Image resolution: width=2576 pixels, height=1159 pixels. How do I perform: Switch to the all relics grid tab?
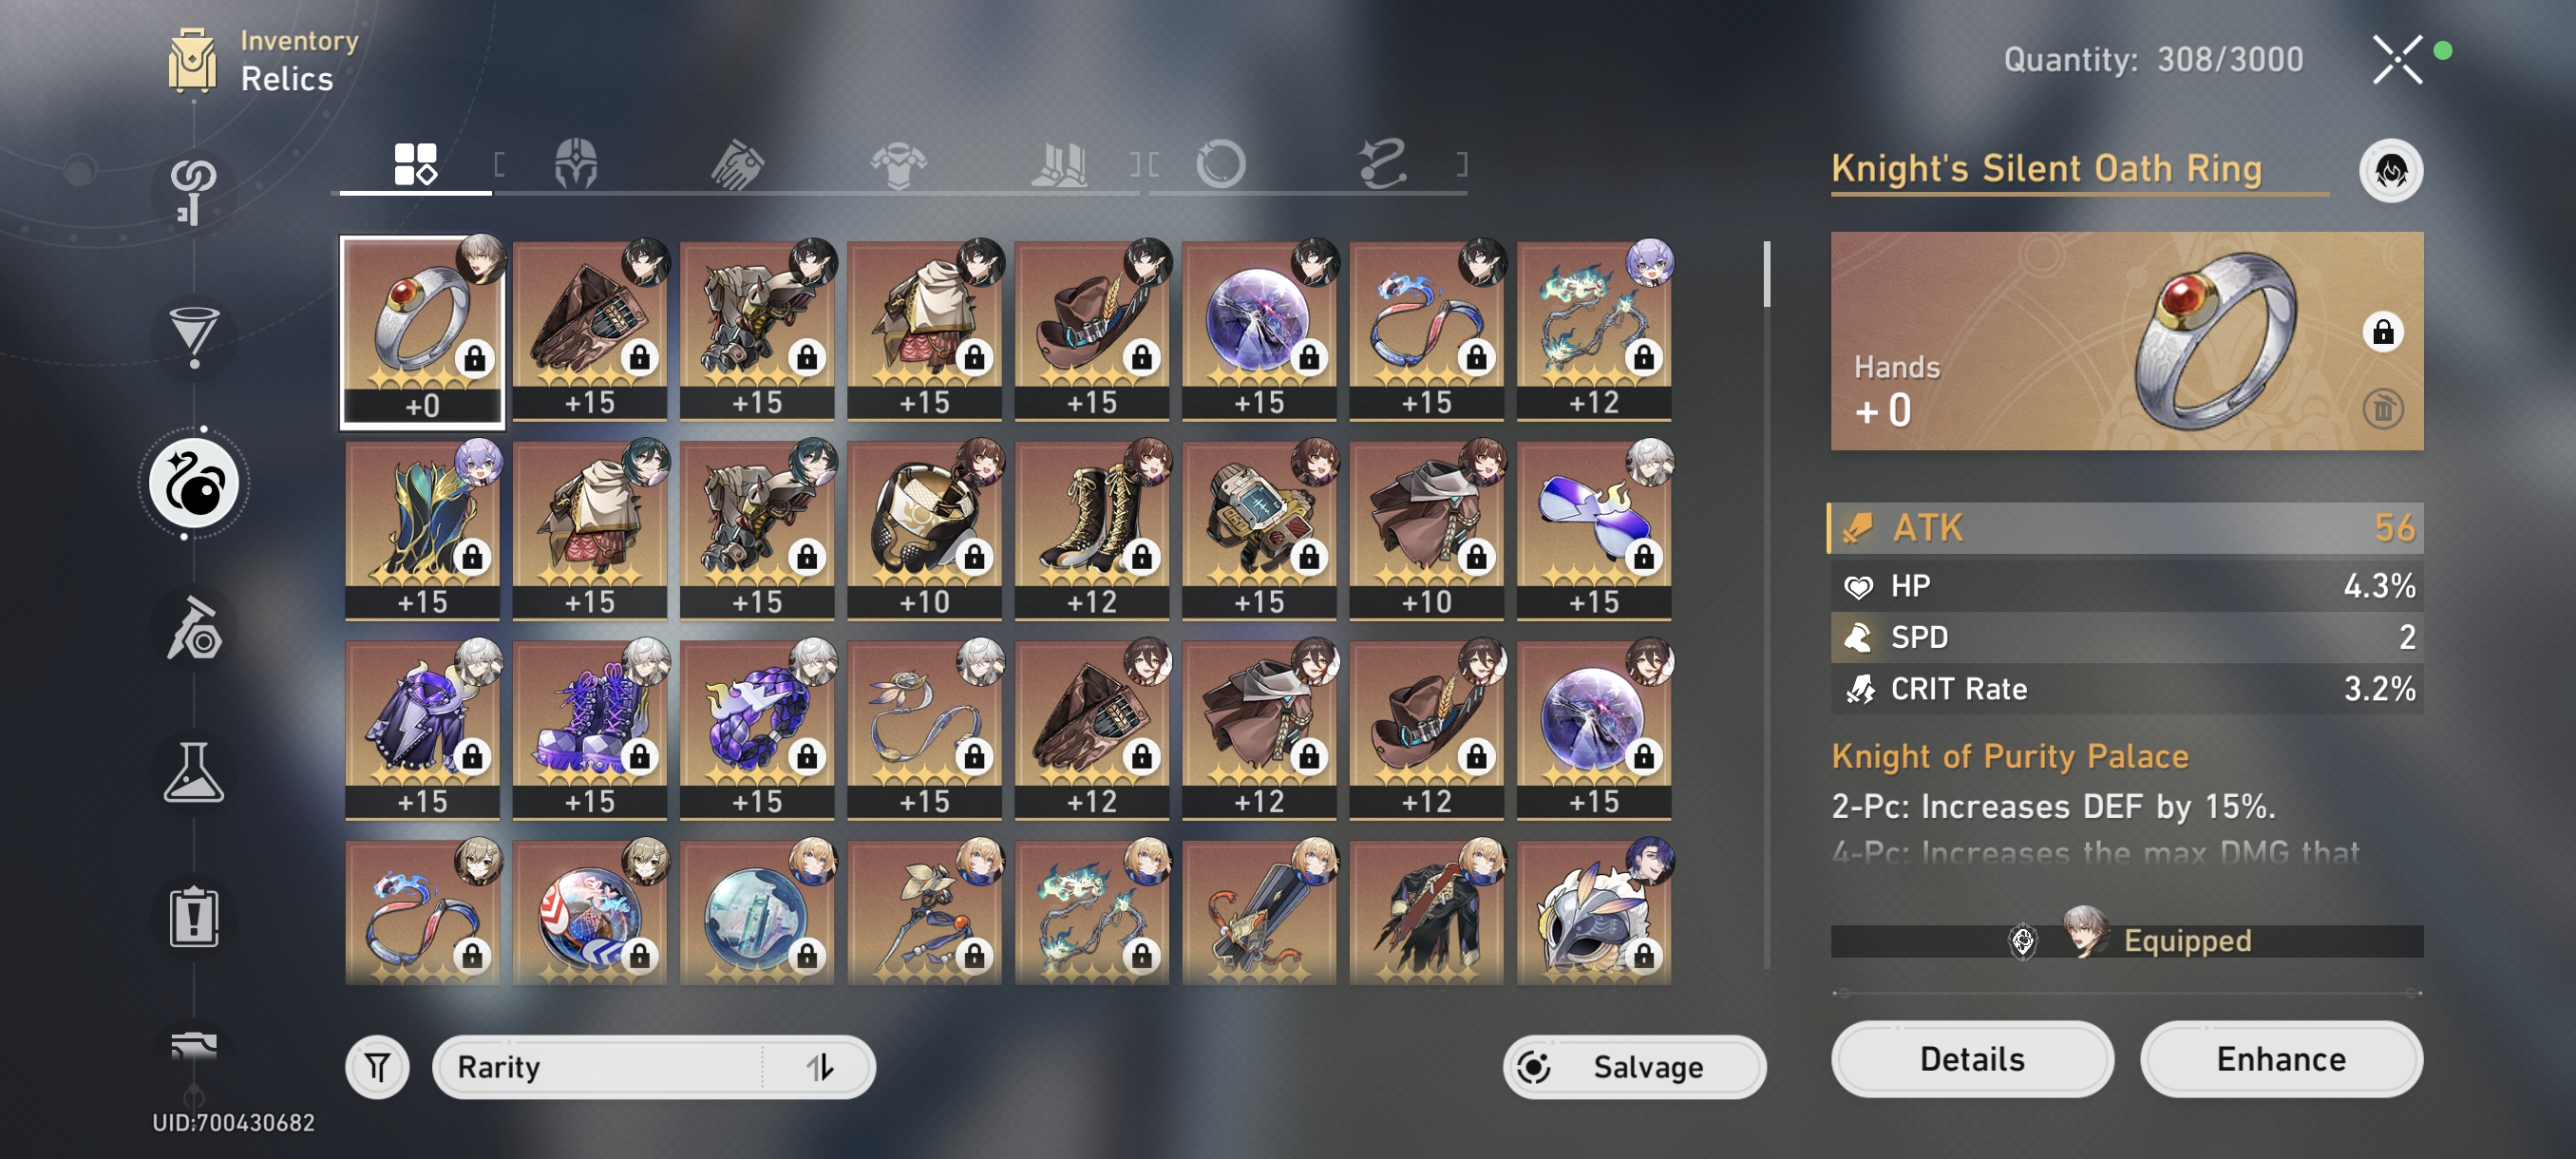(415, 164)
